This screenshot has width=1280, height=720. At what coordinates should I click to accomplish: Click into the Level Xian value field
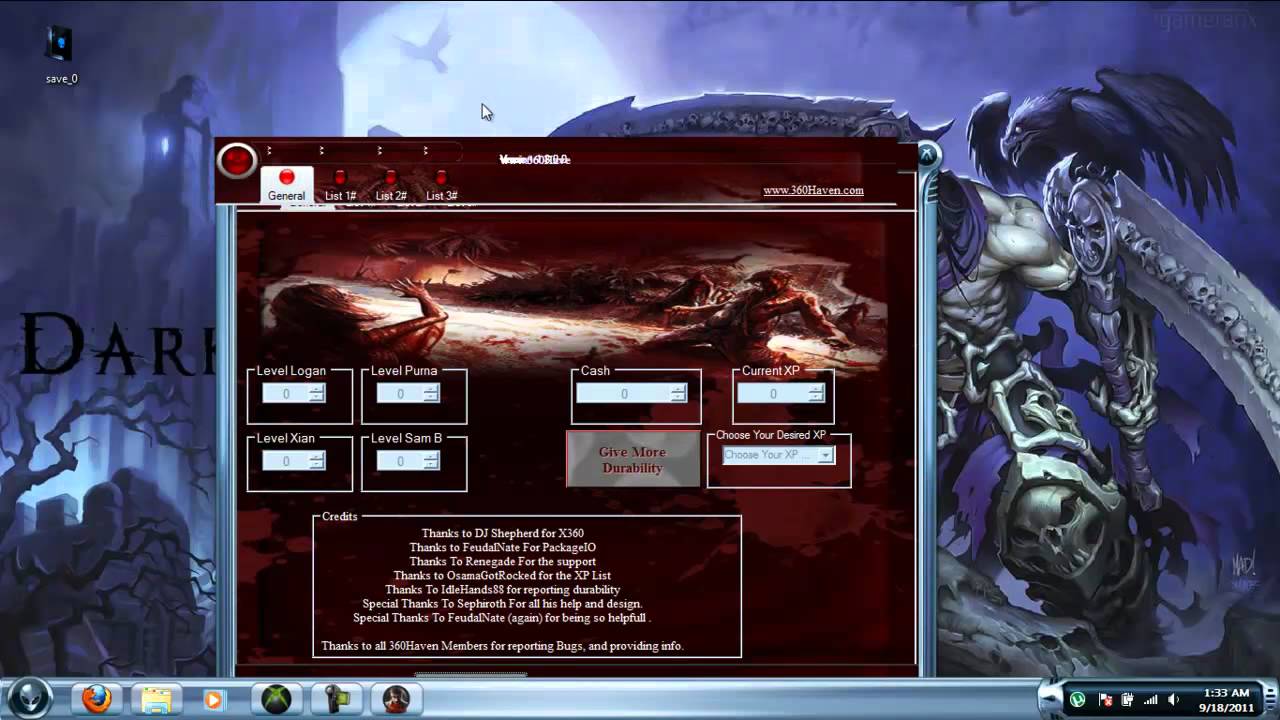tap(286, 461)
